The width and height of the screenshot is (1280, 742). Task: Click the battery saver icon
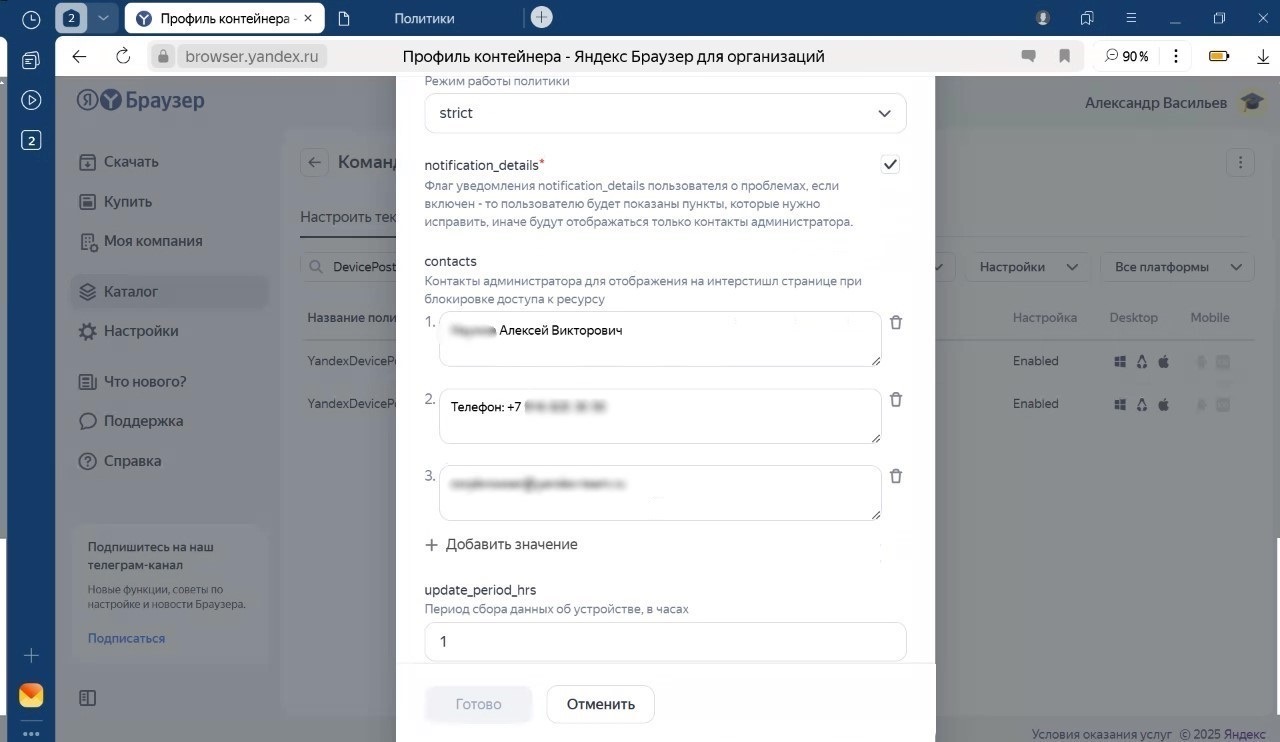pos(1219,56)
